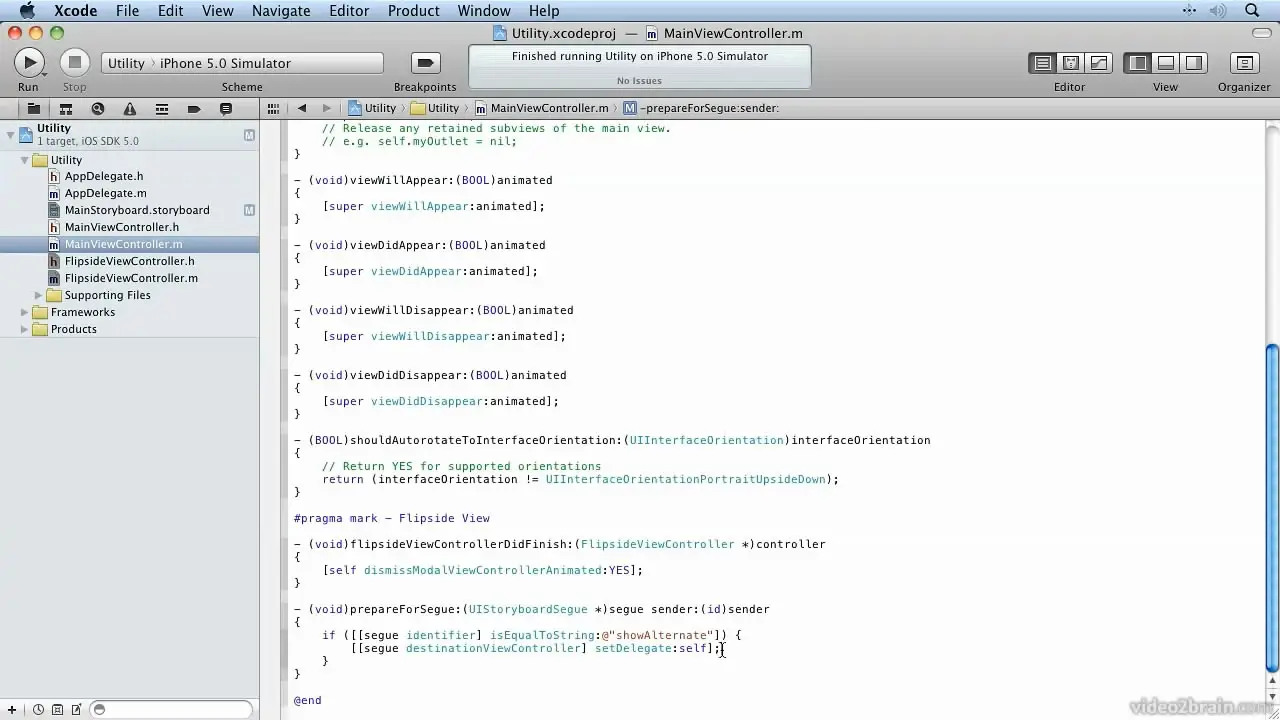Expand the Frameworks group
Image resolution: width=1280 pixels, height=720 pixels.
25,312
